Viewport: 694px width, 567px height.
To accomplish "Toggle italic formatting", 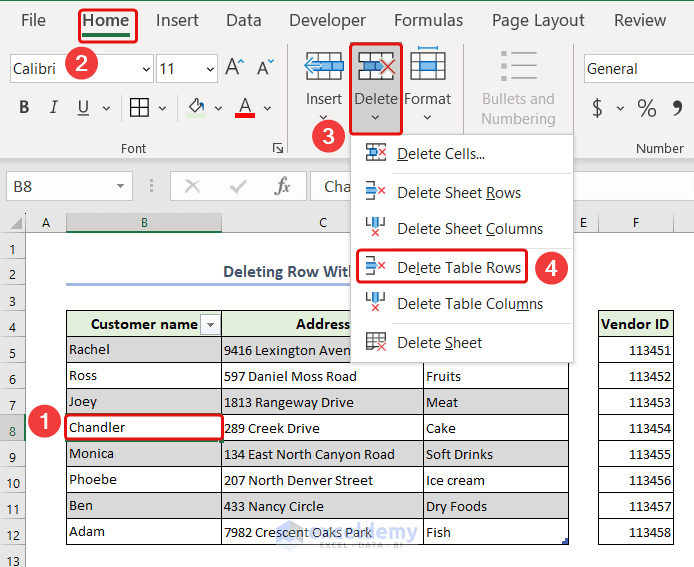I will [54, 108].
